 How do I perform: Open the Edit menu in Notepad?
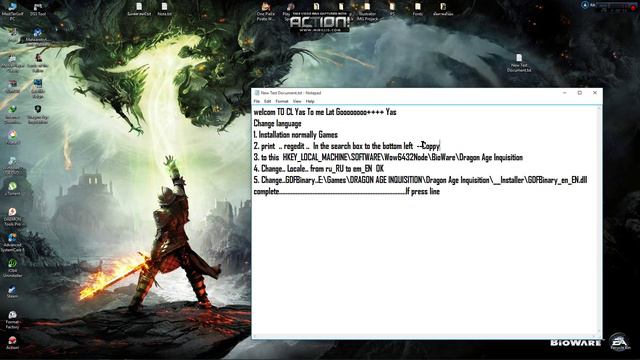267,101
